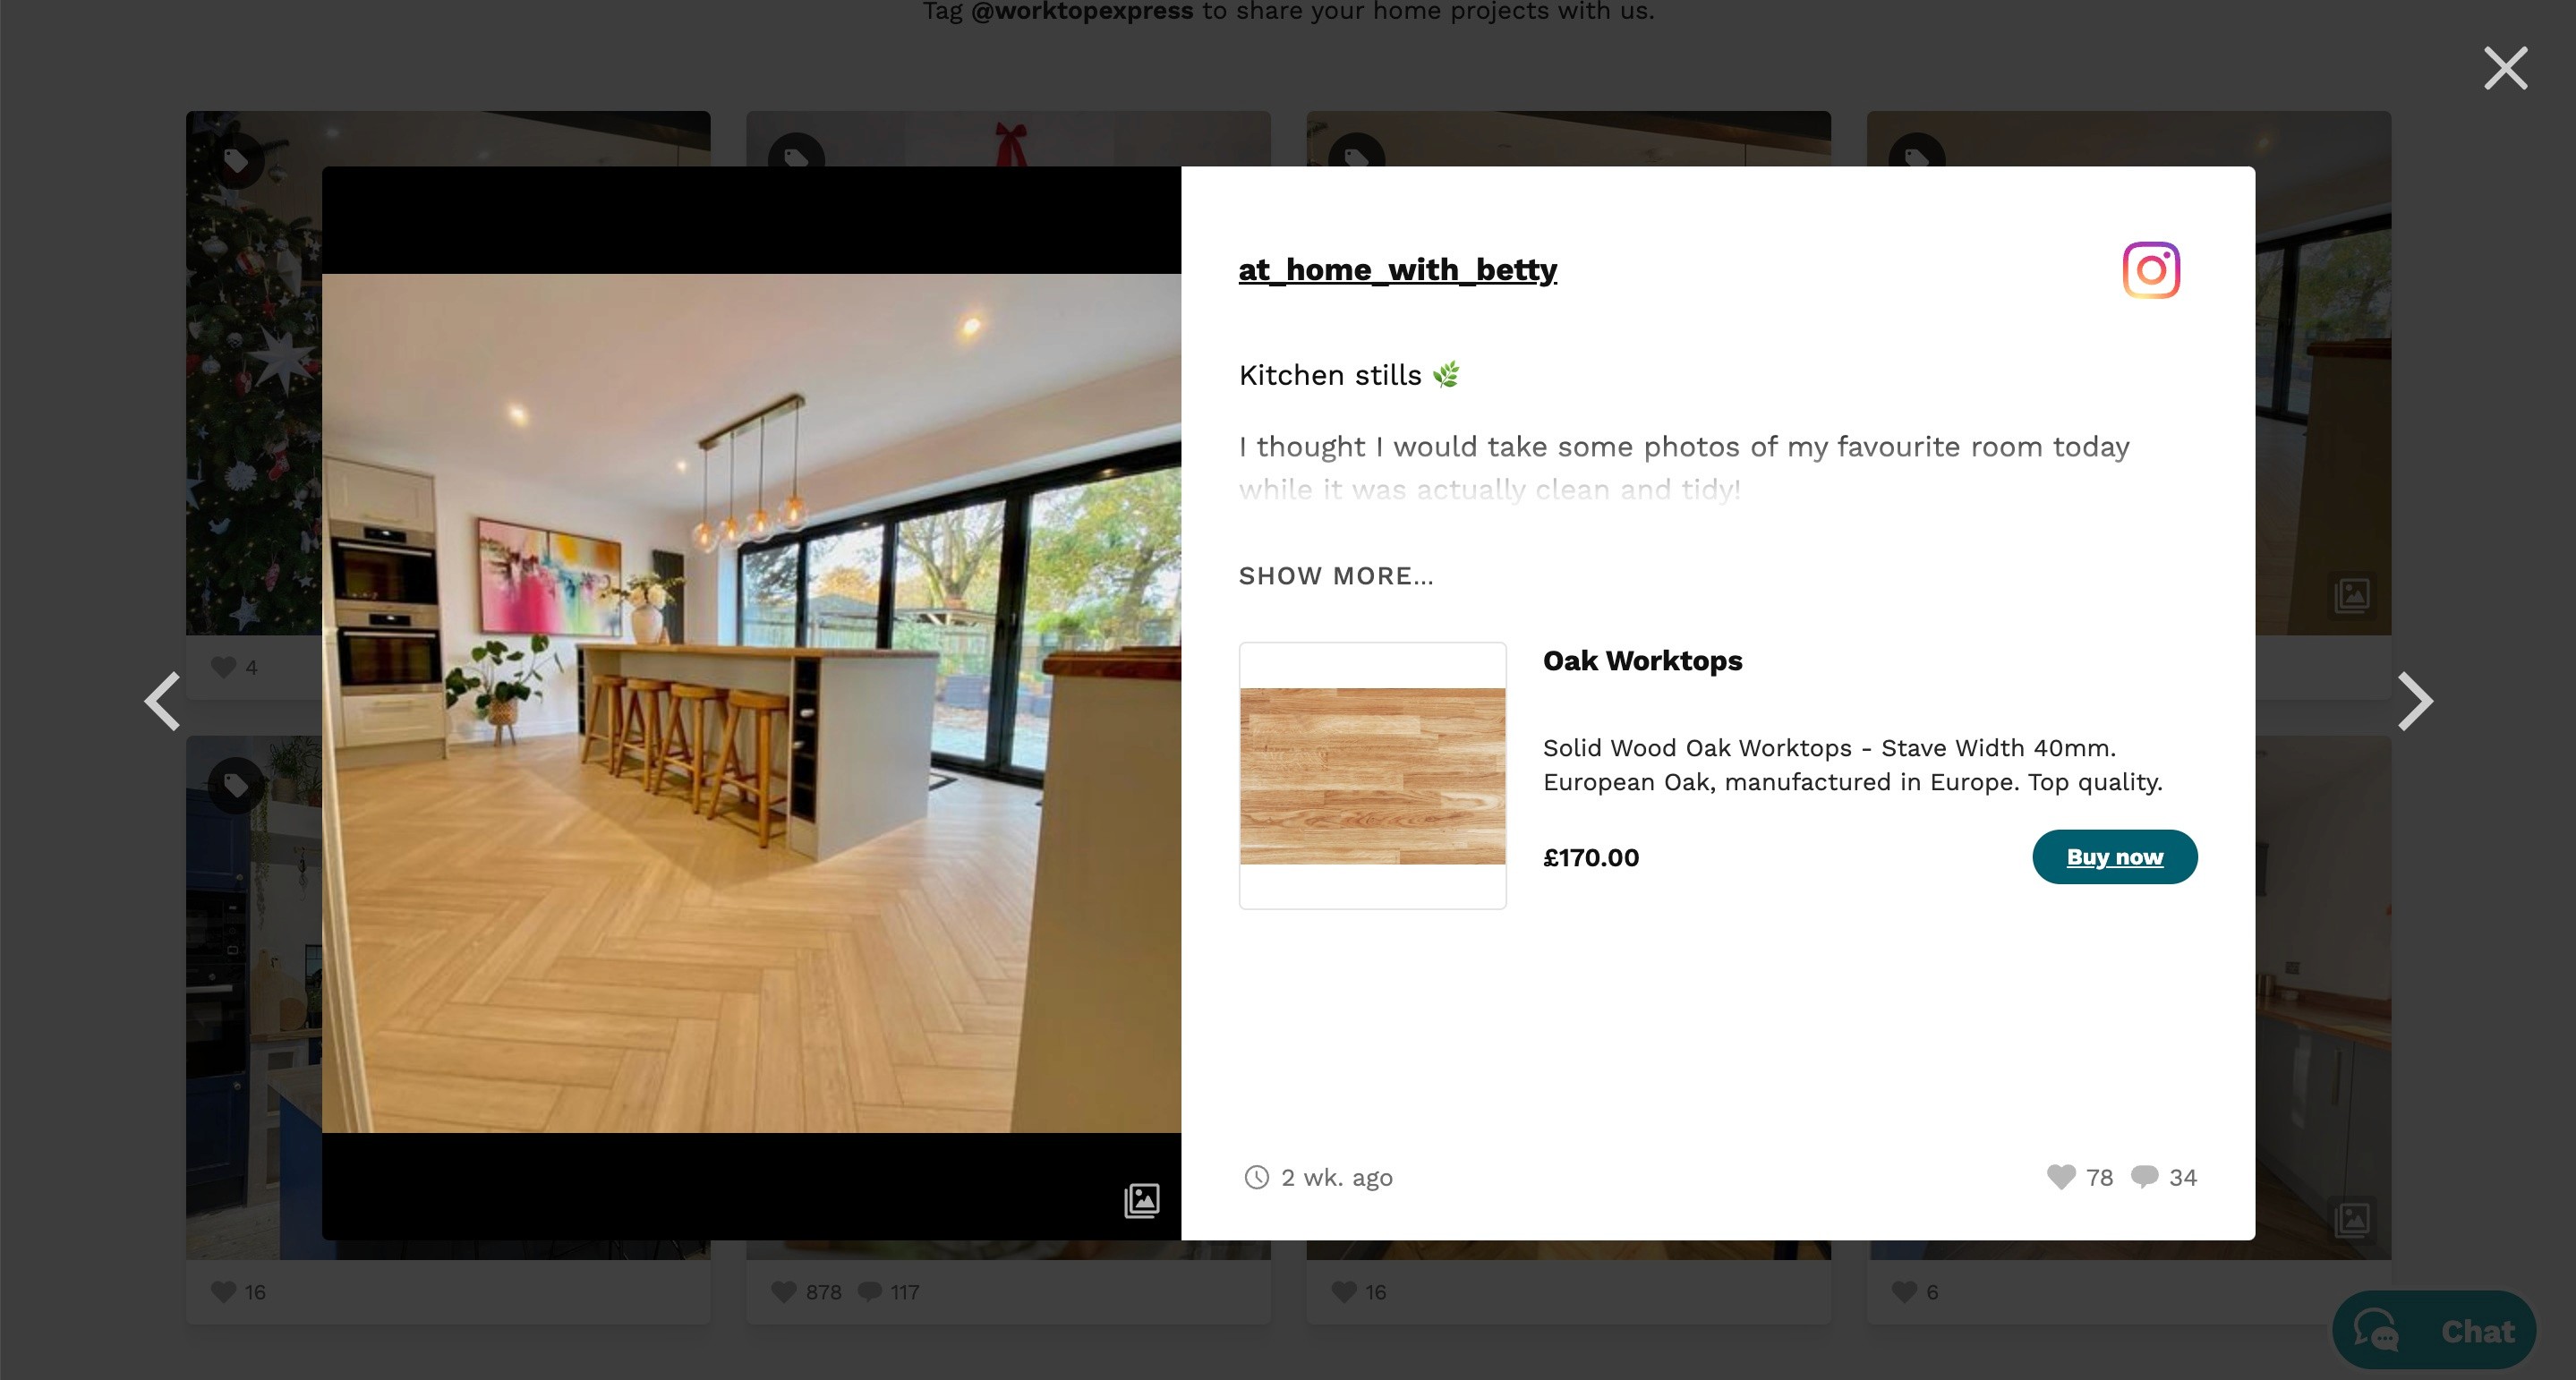Toggle like on the 878-like post
The image size is (2576, 1380).
click(782, 1290)
